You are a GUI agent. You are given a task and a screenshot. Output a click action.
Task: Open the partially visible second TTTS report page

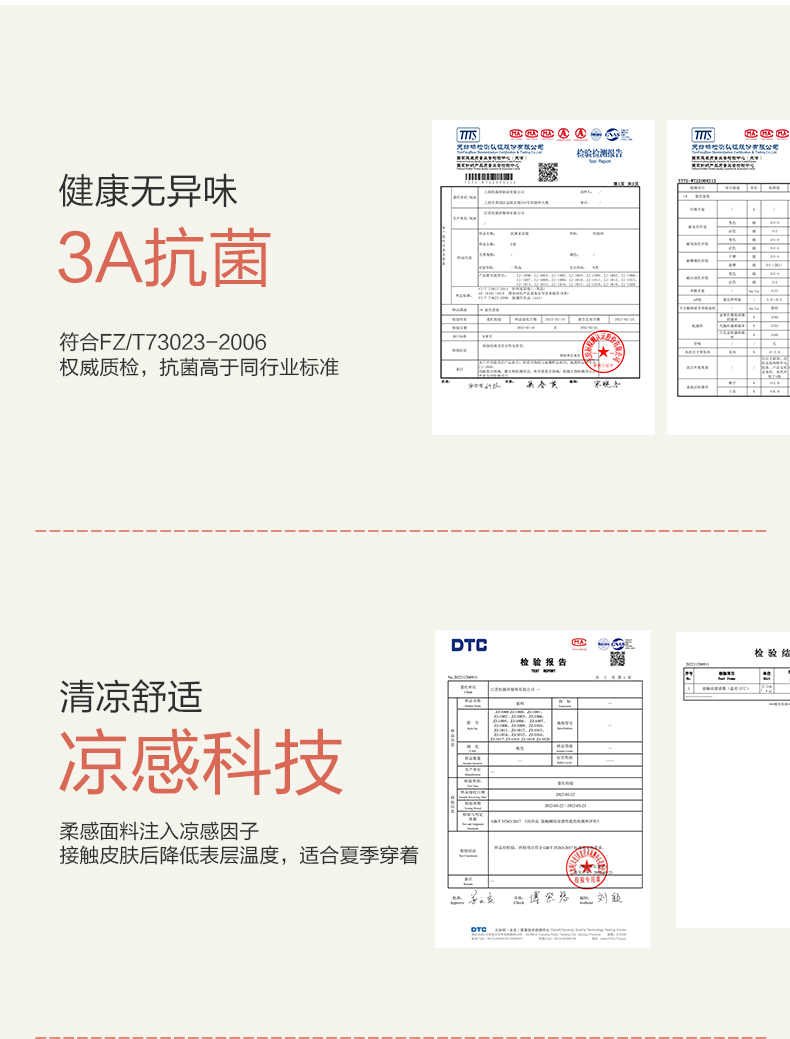coord(728,277)
